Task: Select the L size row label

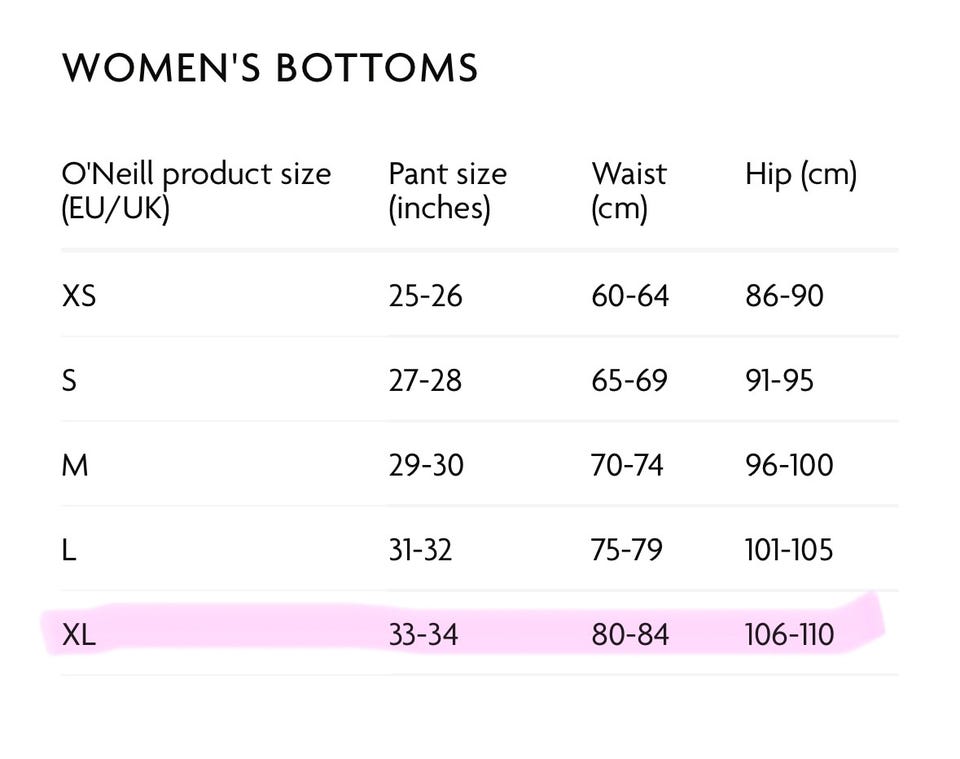Action: [69, 550]
